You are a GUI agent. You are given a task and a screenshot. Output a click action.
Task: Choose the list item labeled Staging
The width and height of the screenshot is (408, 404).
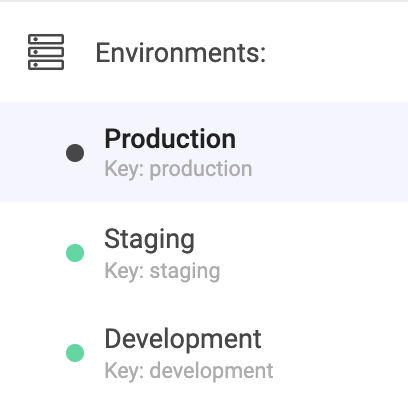click(204, 253)
